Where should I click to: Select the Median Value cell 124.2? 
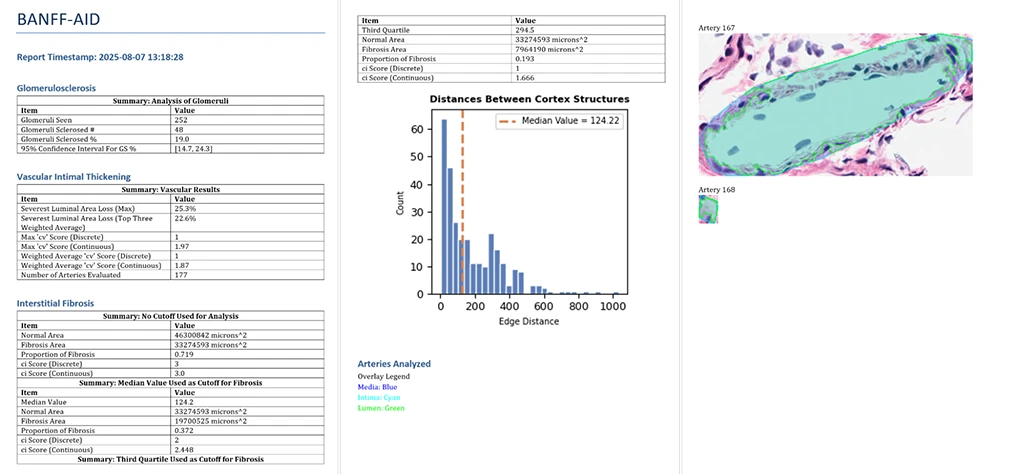coord(183,402)
